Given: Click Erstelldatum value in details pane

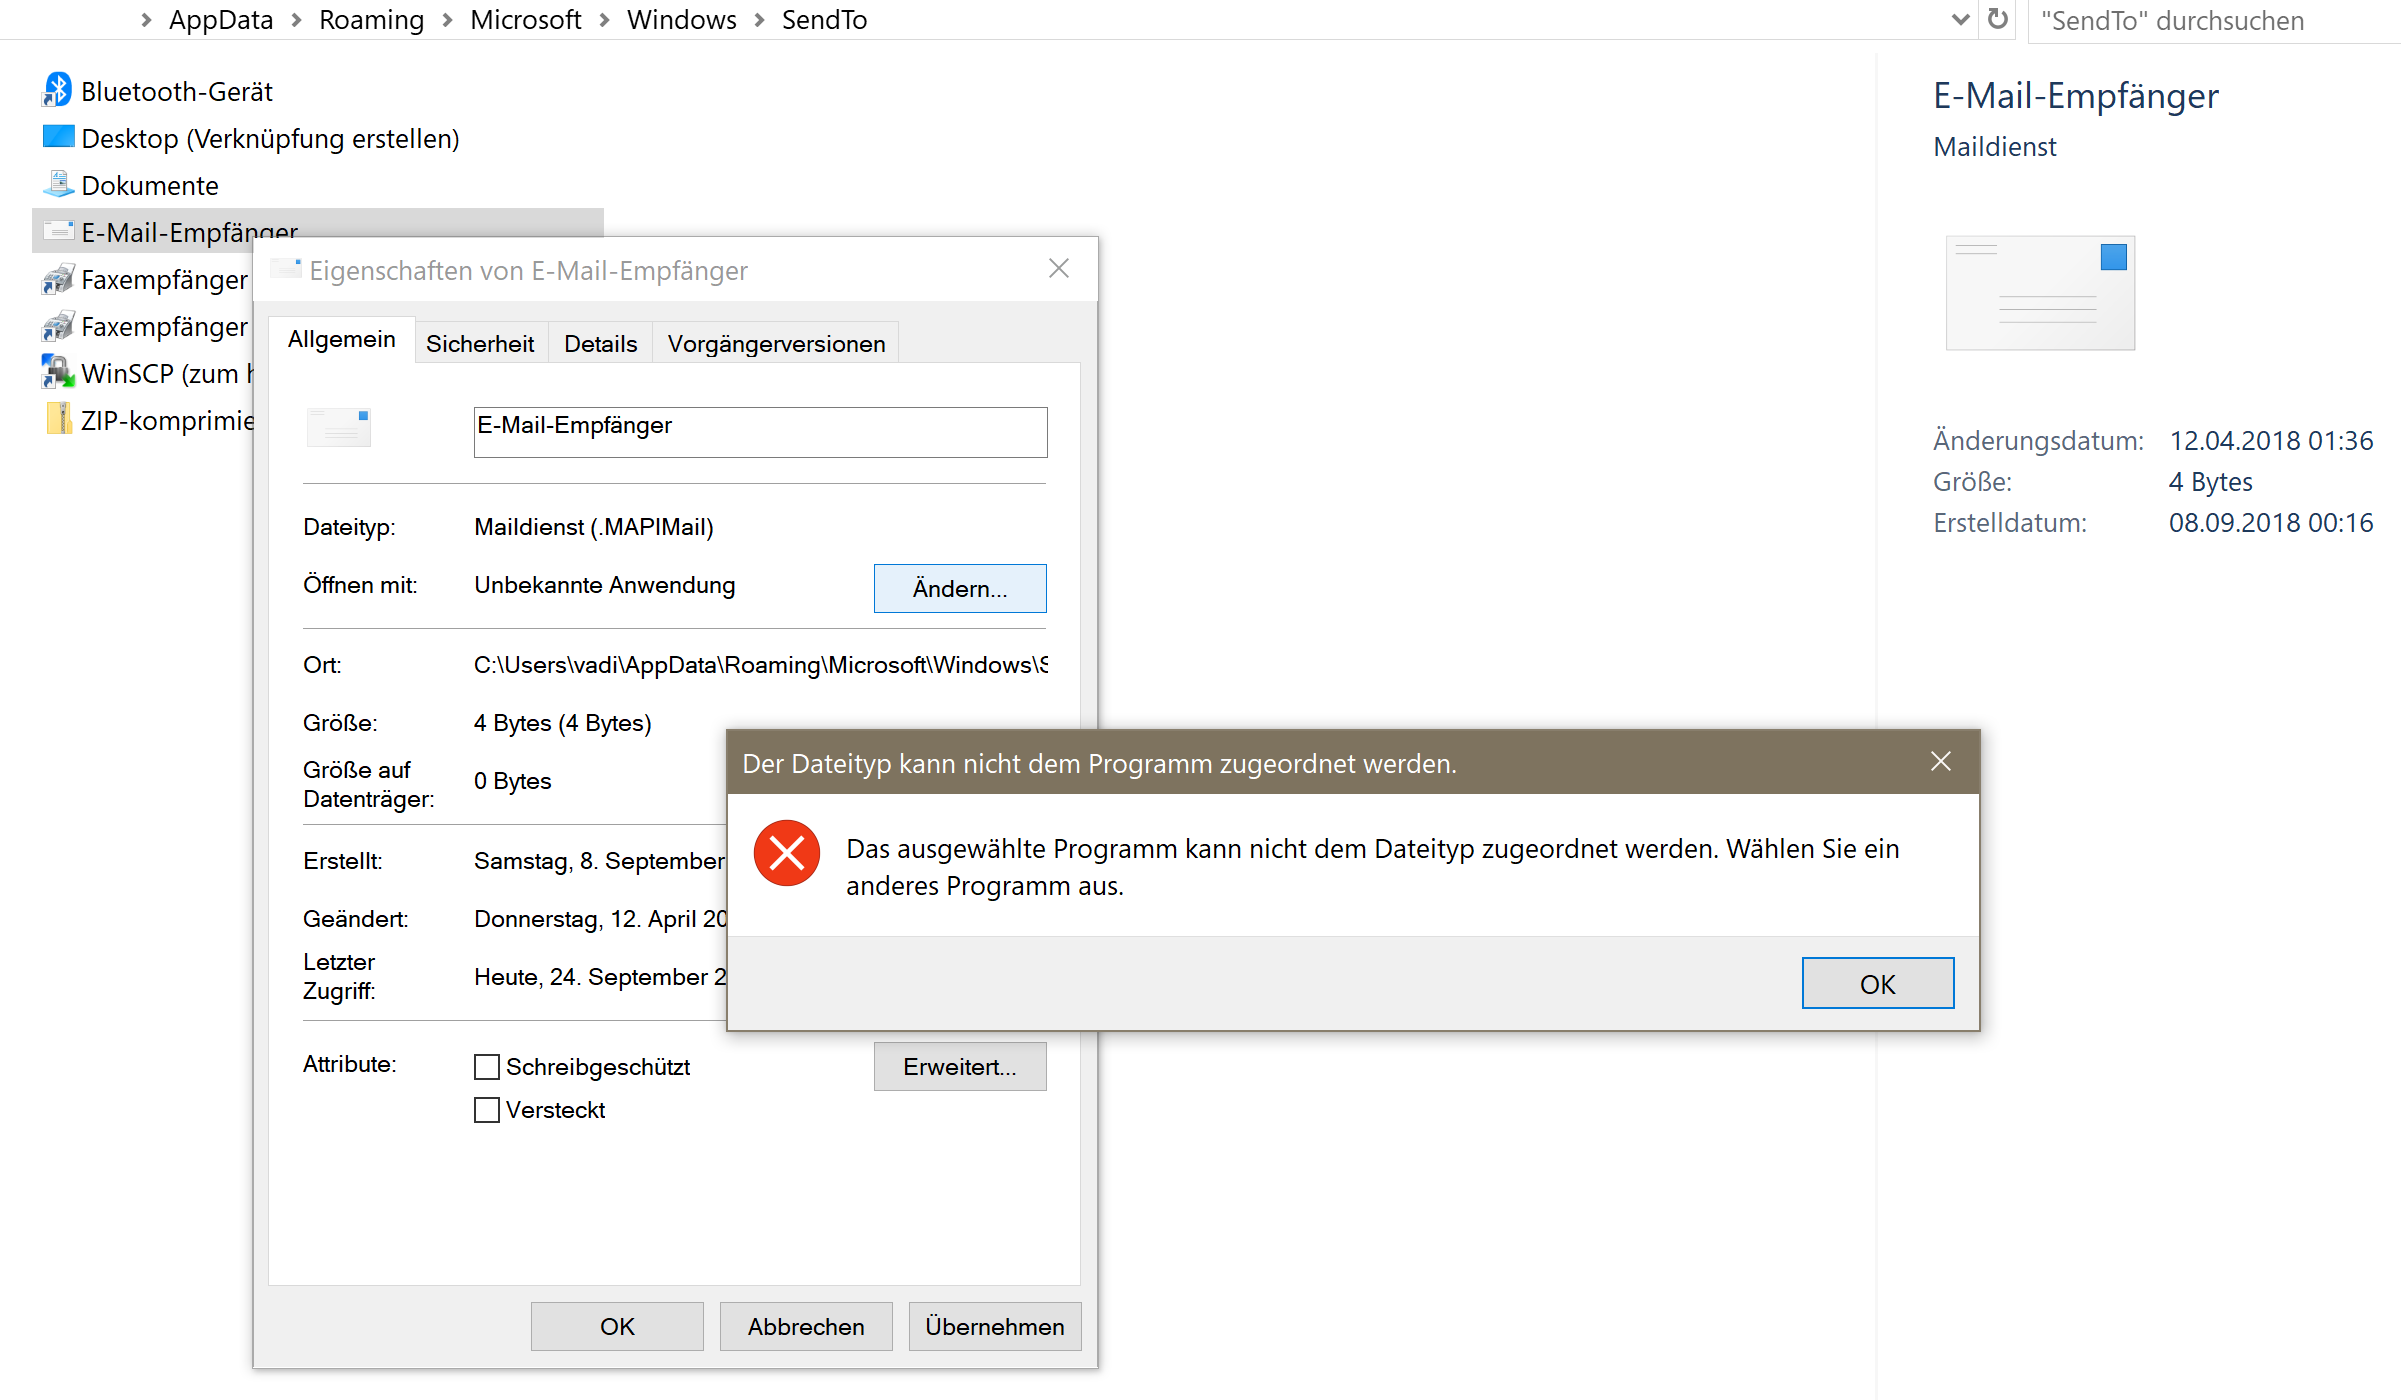Looking at the screenshot, I should (x=2271, y=523).
